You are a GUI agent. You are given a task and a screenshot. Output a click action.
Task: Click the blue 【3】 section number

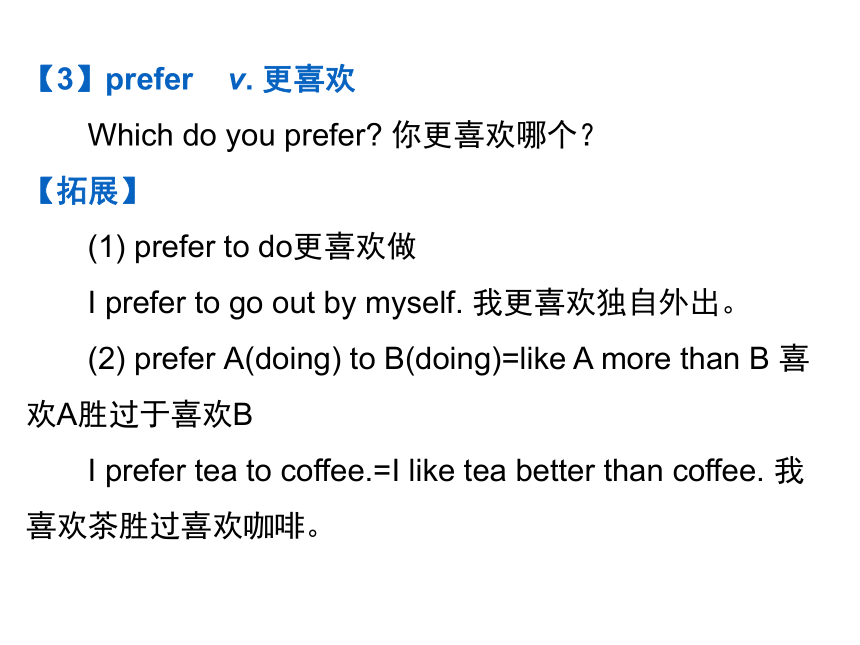[x=66, y=79]
